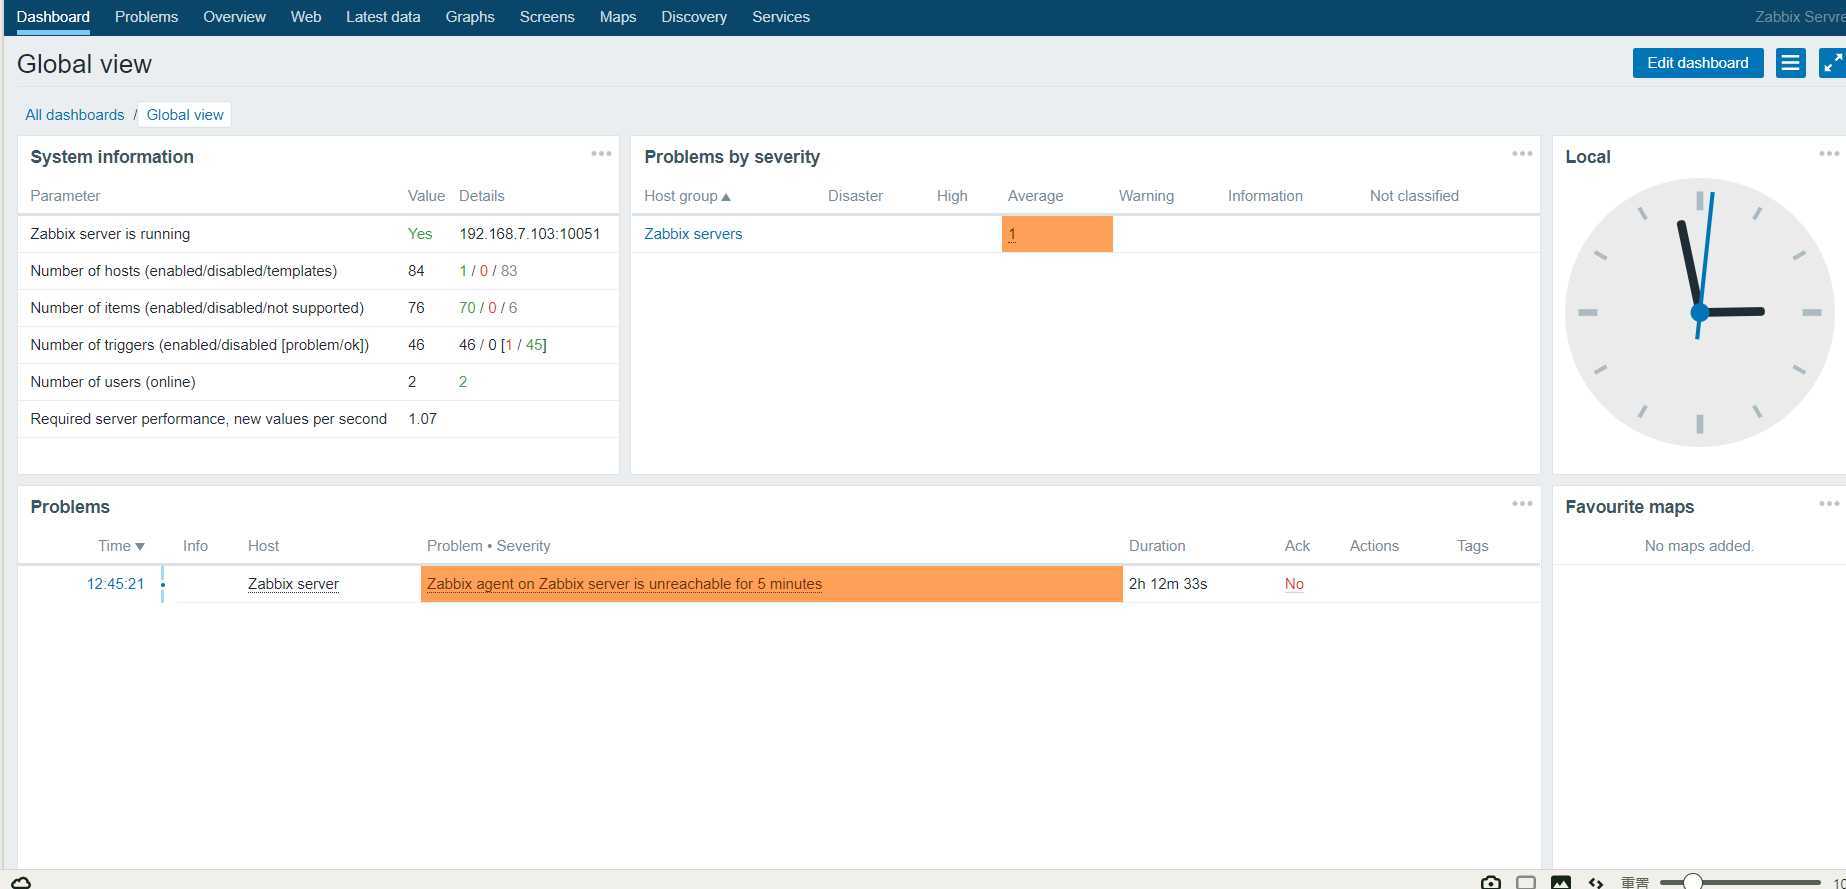Go to All dashboards breadcrumb link
This screenshot has height=889, width=1846.
75,115
